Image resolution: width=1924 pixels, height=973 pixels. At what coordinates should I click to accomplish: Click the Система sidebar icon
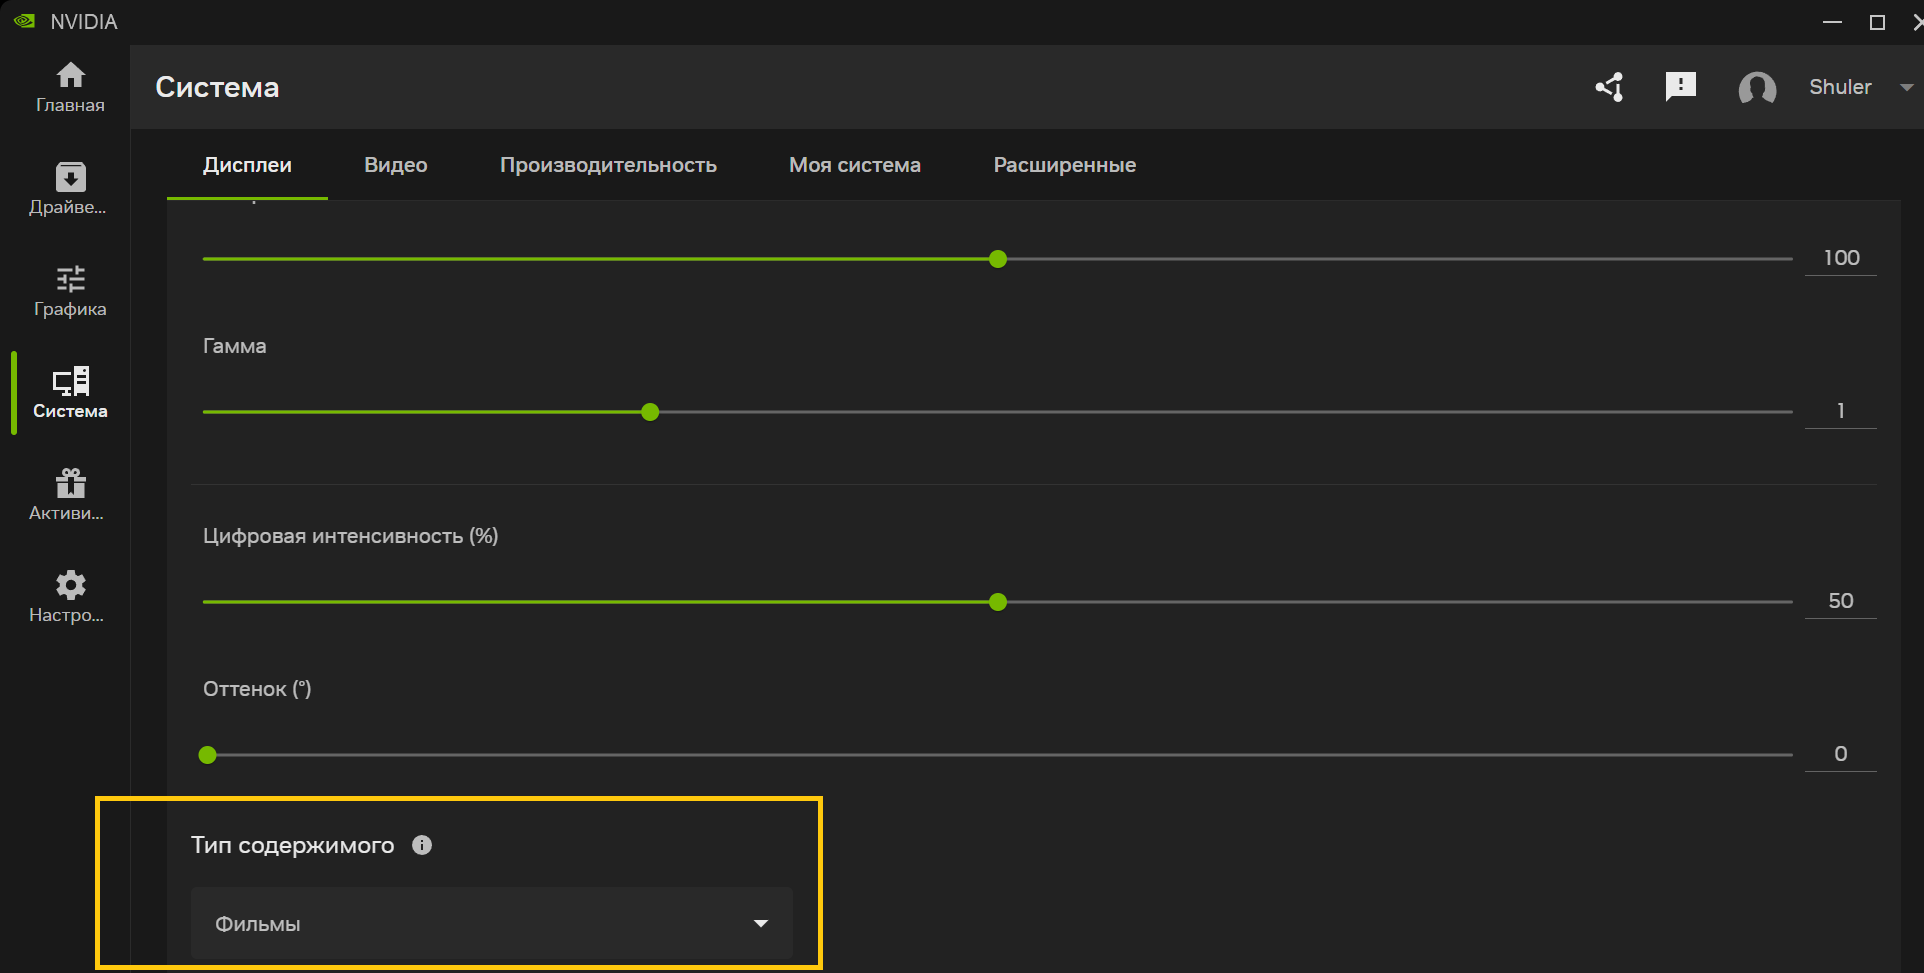(70, 392)
